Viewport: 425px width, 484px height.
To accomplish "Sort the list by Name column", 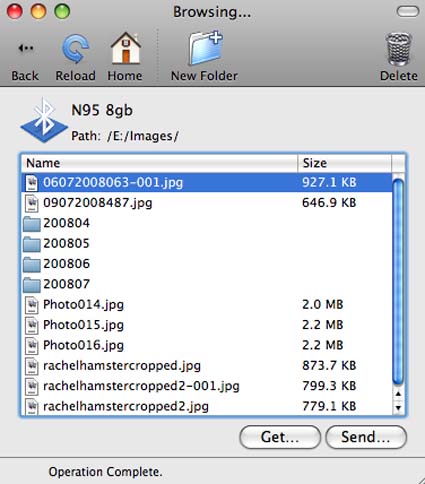I will point(159,163).
